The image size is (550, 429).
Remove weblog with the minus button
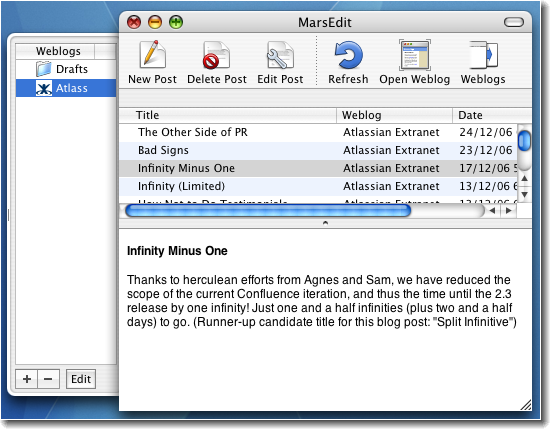point(48,379)
